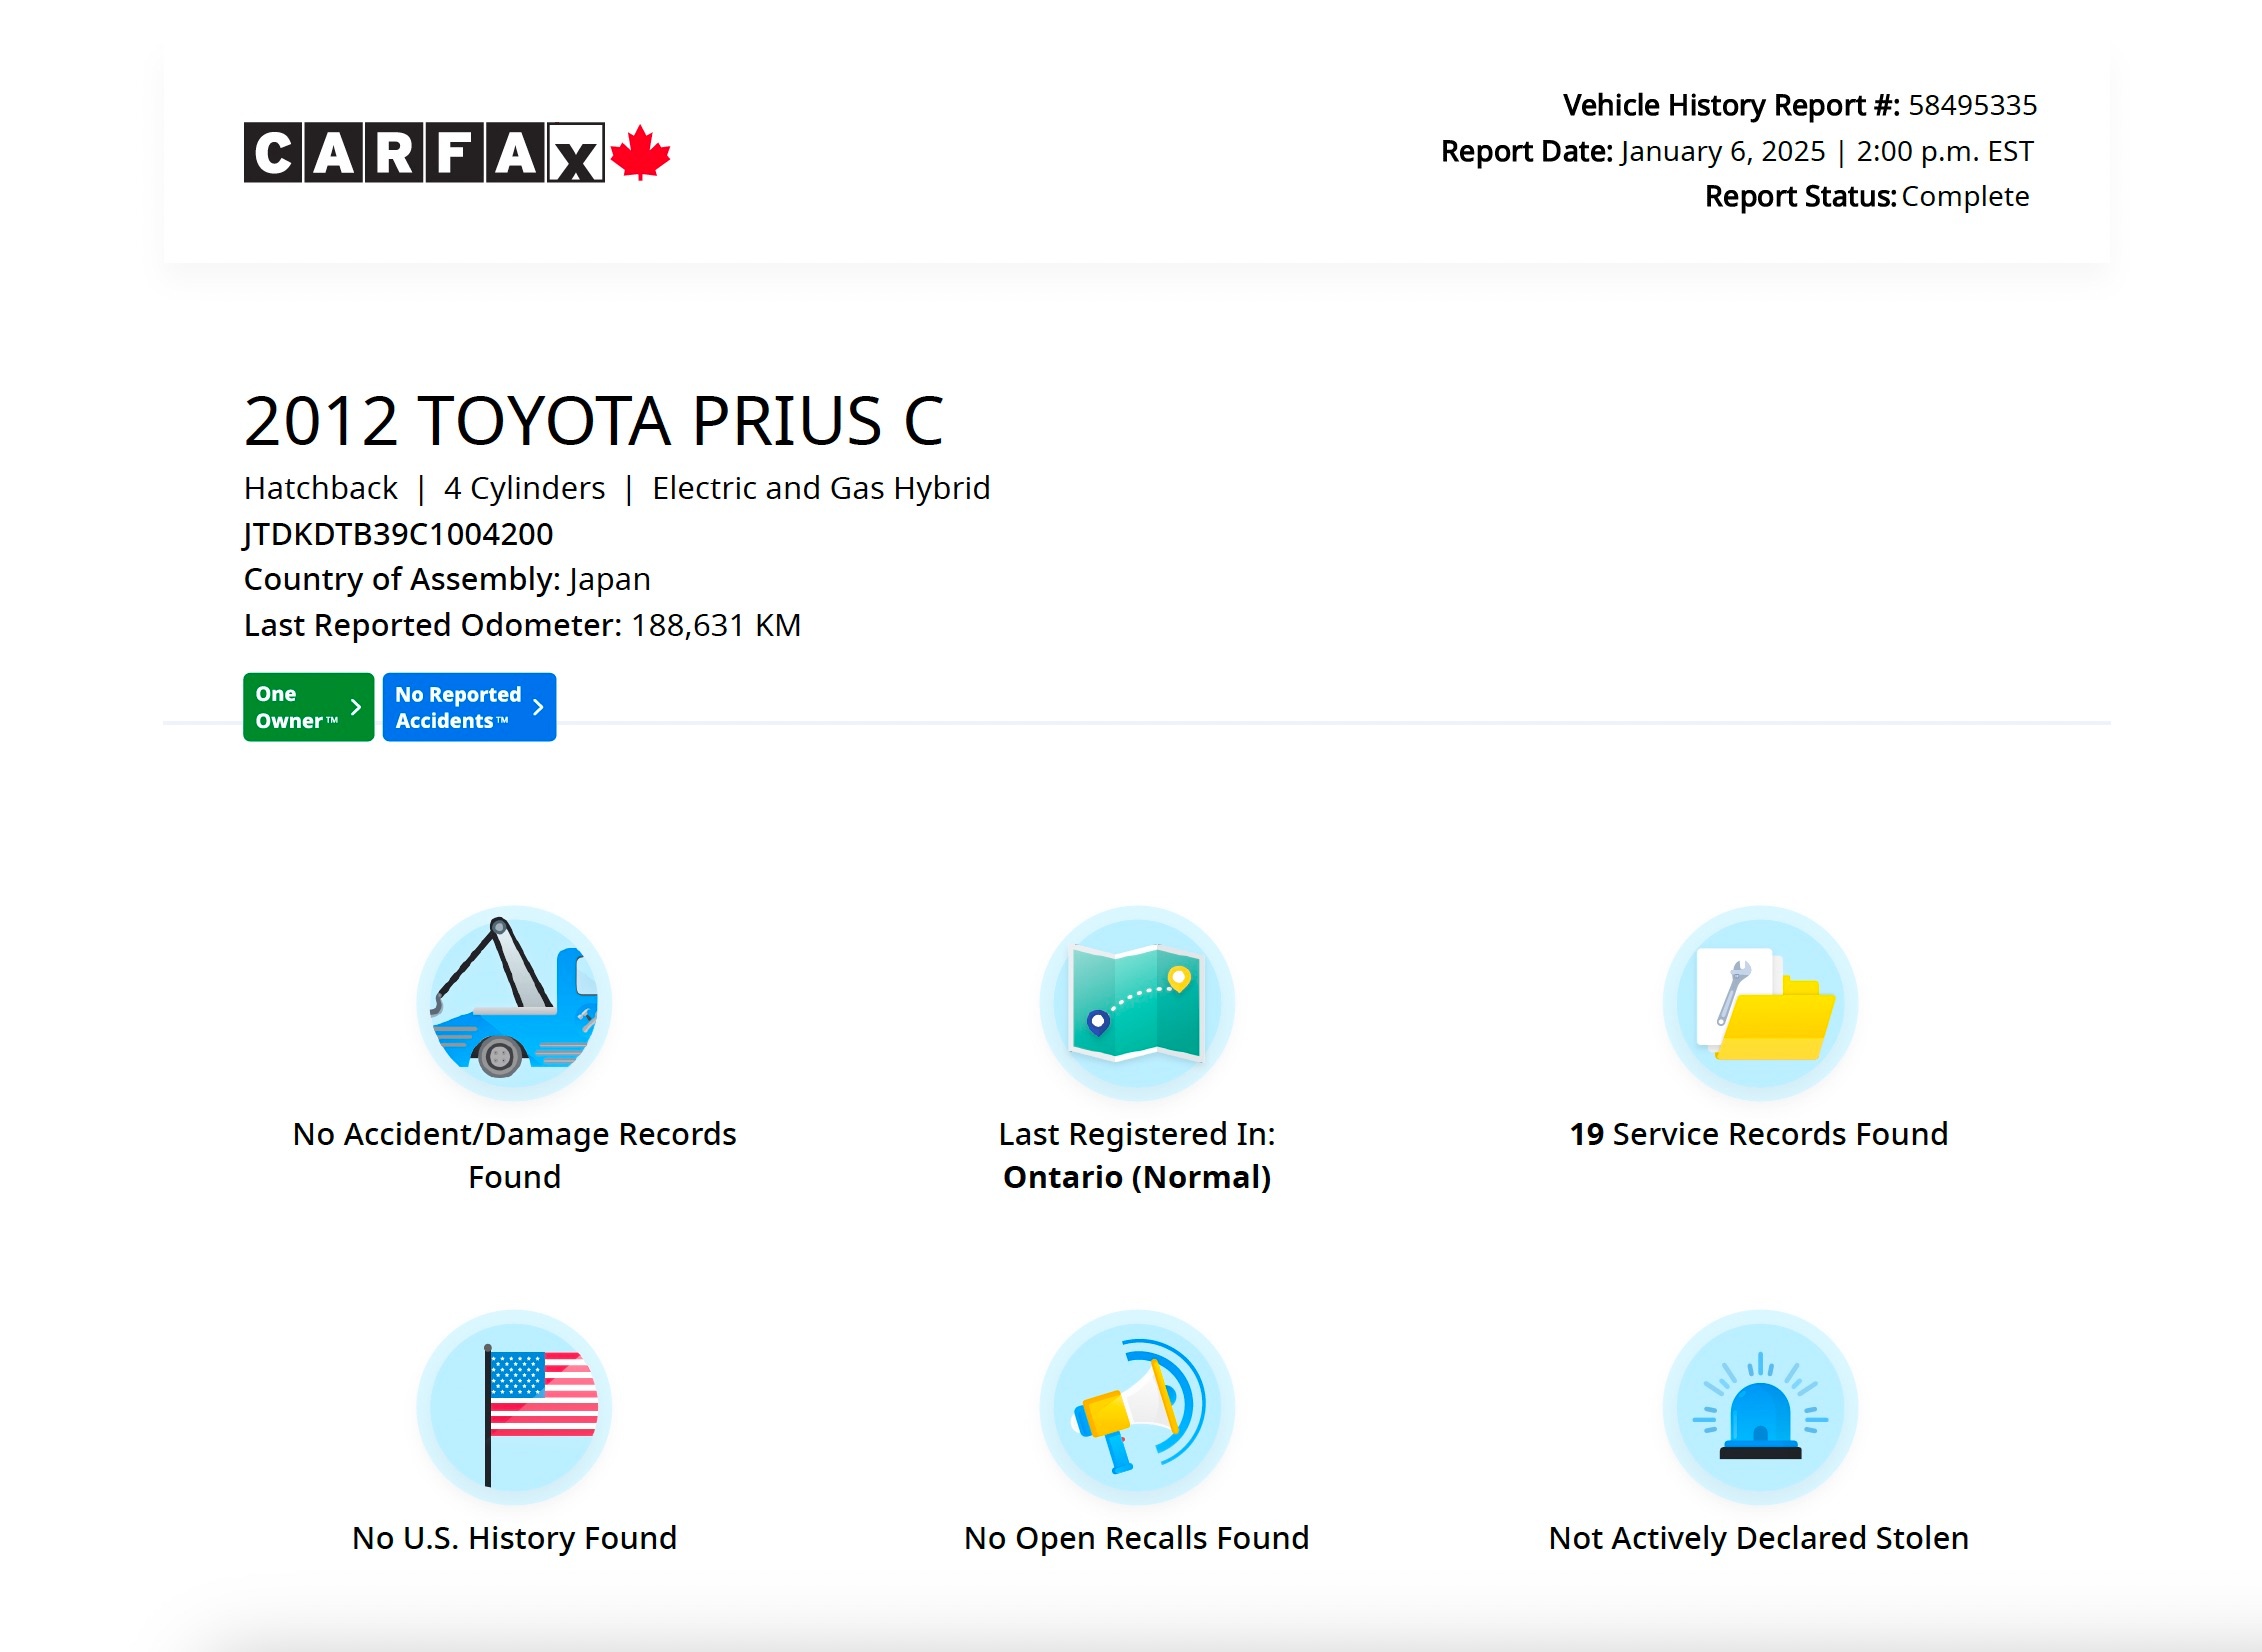Click the Hatchback body type text
Screen dimensions: 2262x1652
click(x=321, y=488)
